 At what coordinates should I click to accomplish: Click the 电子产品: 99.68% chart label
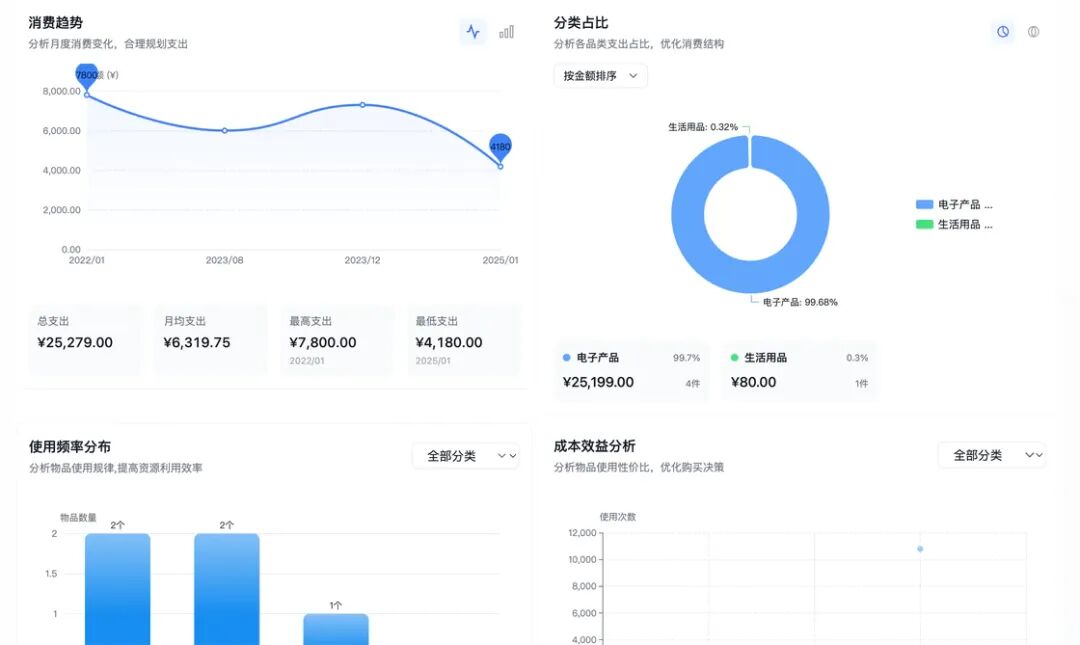tap(800, 302)
